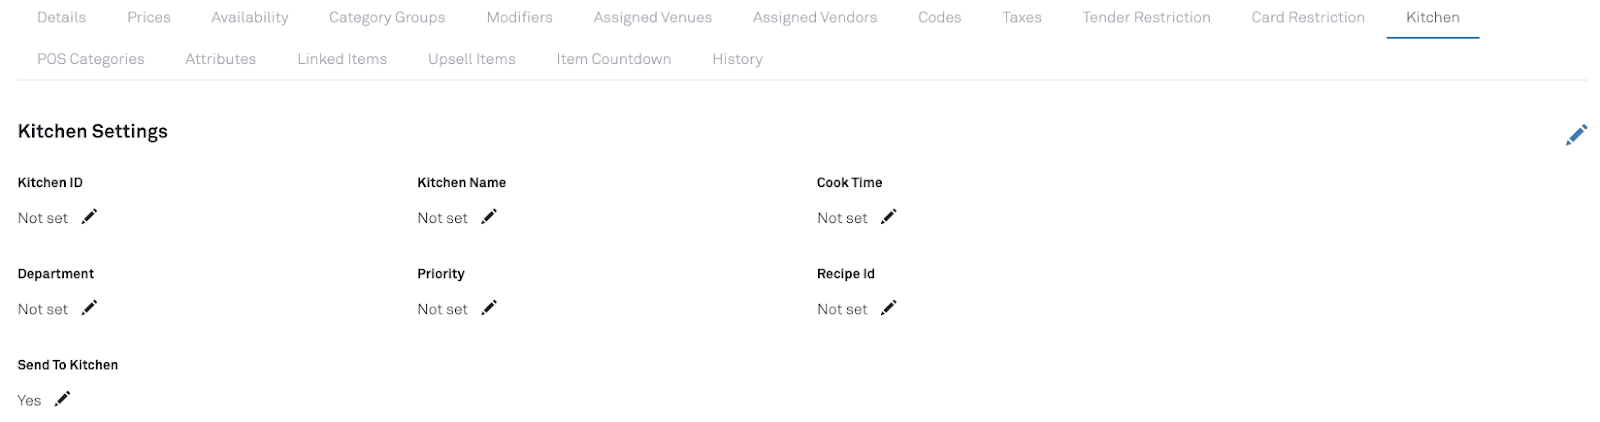Edit the Department value pencil icon
The width and height of the screenshot is (1600, 422).
click(x=89, y=308)
